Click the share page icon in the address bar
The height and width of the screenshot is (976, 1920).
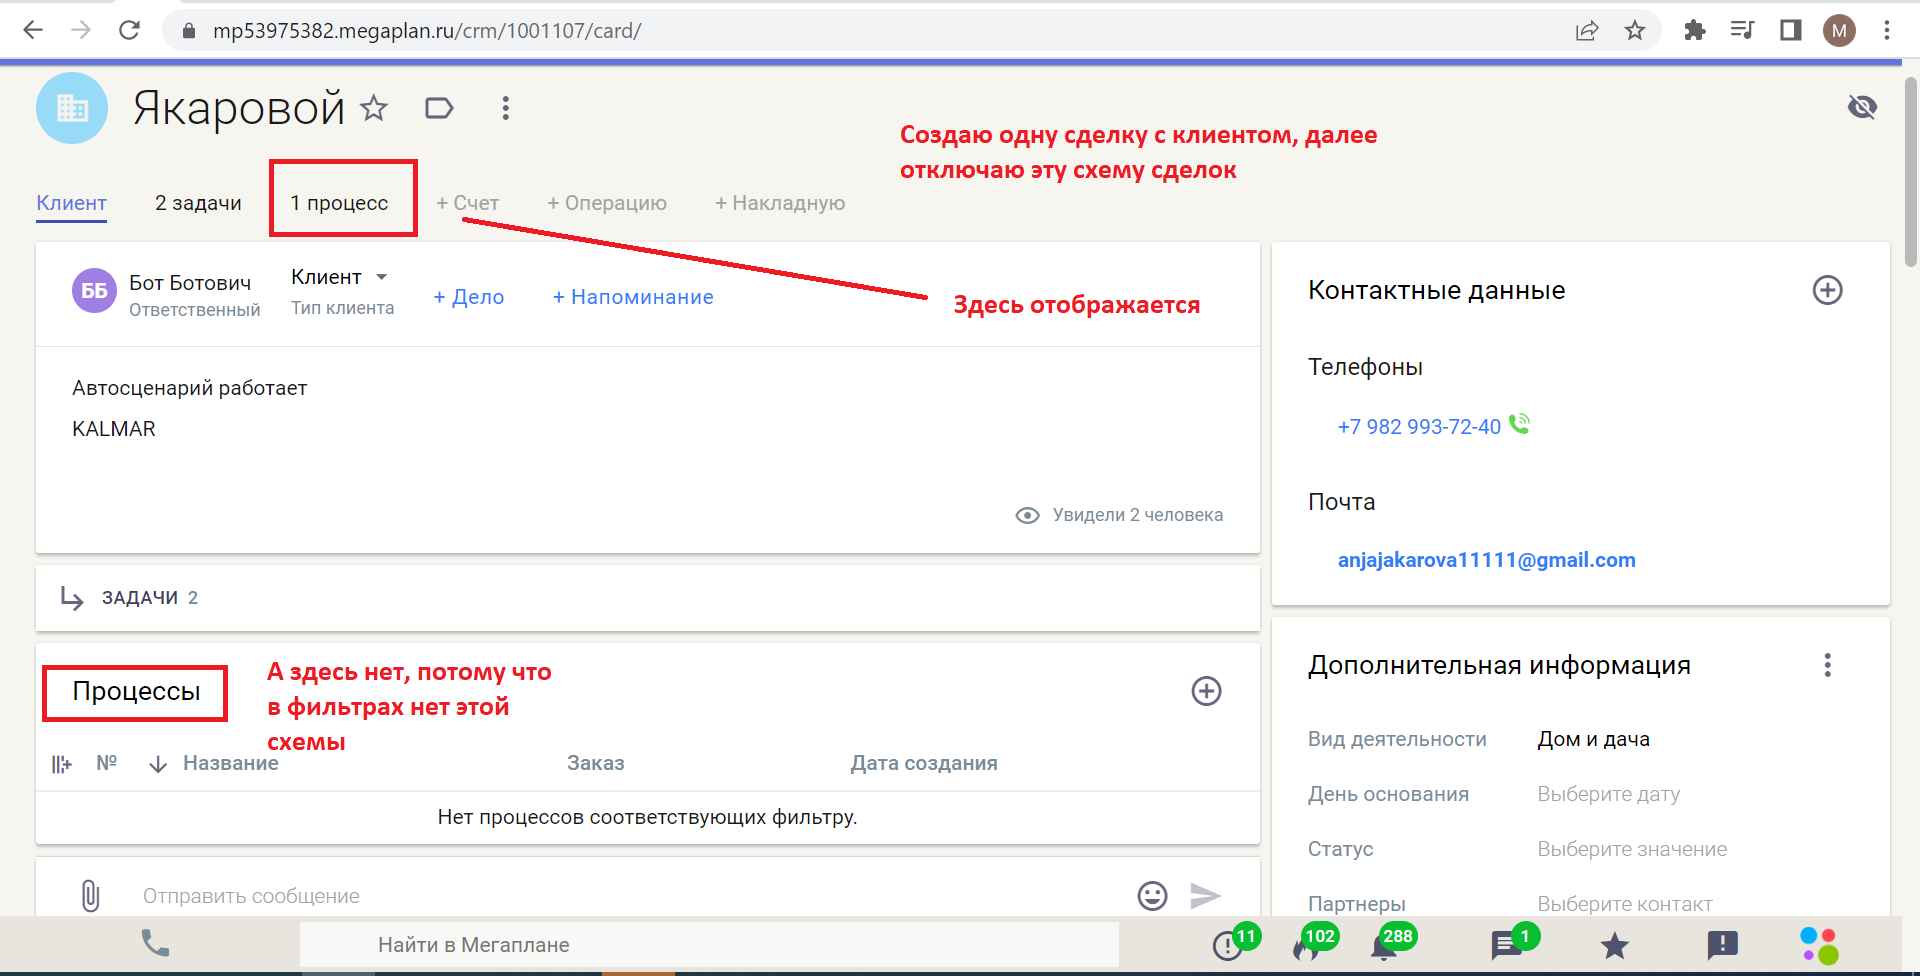pos(1587,31)
